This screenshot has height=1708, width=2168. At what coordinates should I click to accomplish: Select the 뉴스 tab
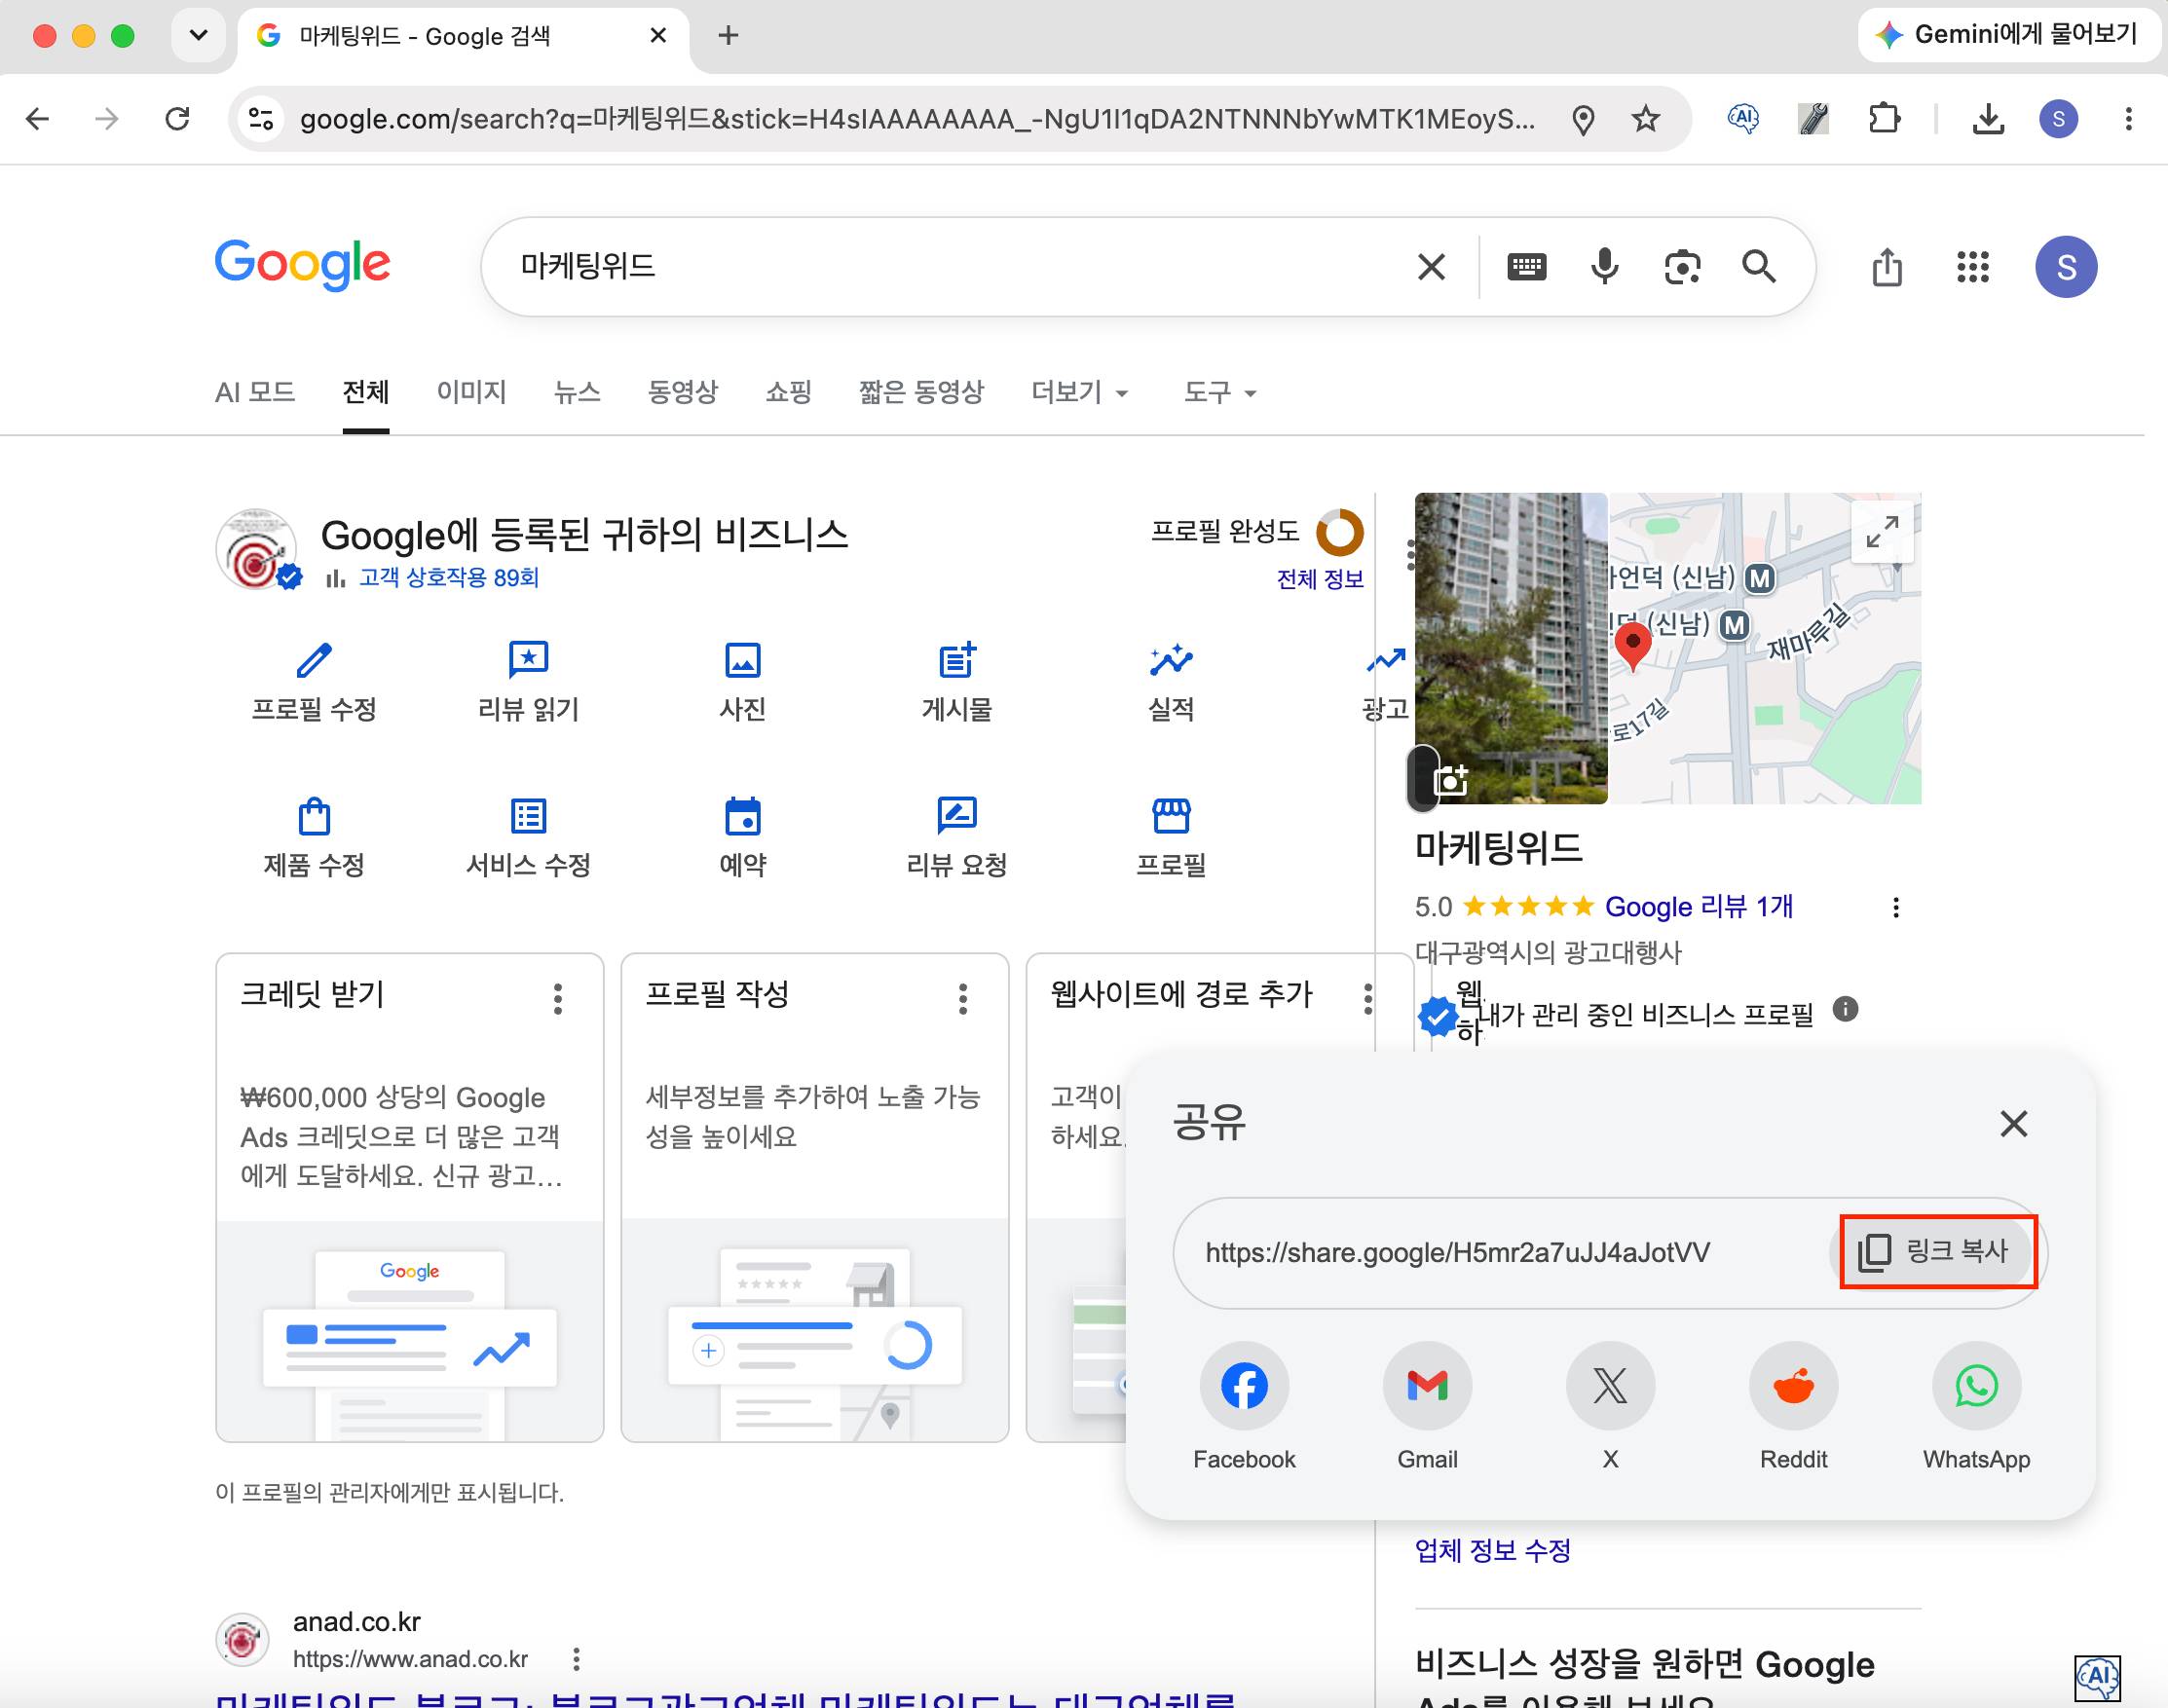pos(577,392)
